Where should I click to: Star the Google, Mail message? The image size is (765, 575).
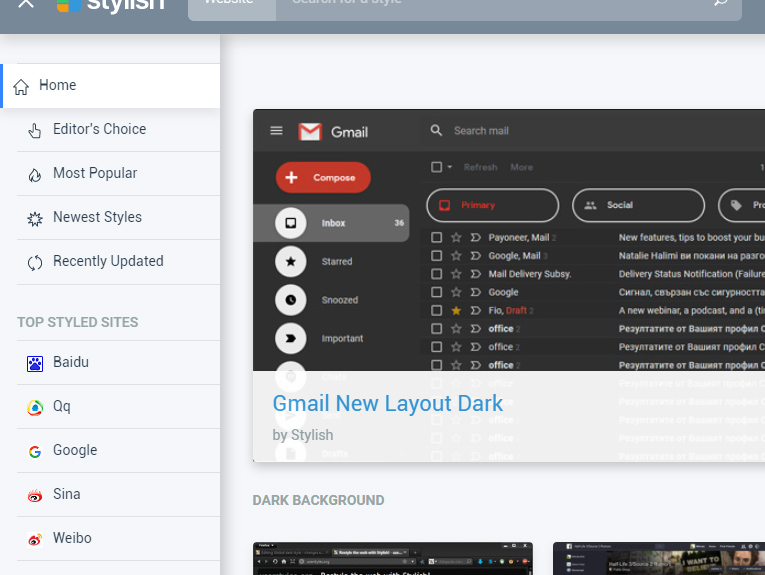(456, 256)
